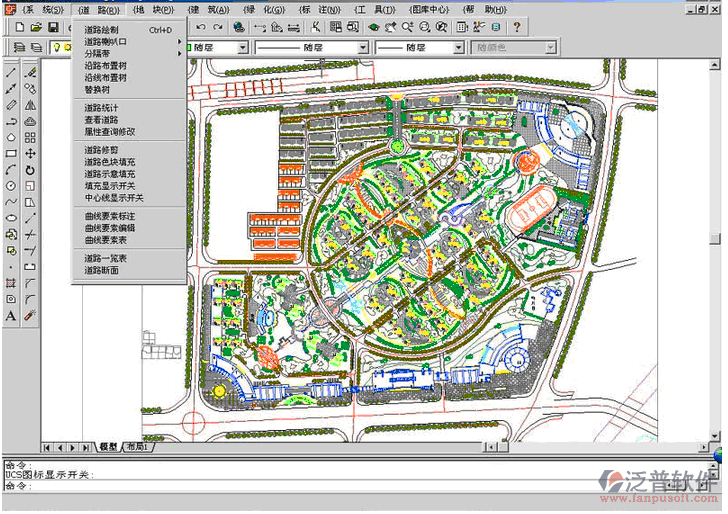Choose the Multiline Text 'A' tool
The height and width of the screenshot is (514, 728).
click(x=11, y=316)
